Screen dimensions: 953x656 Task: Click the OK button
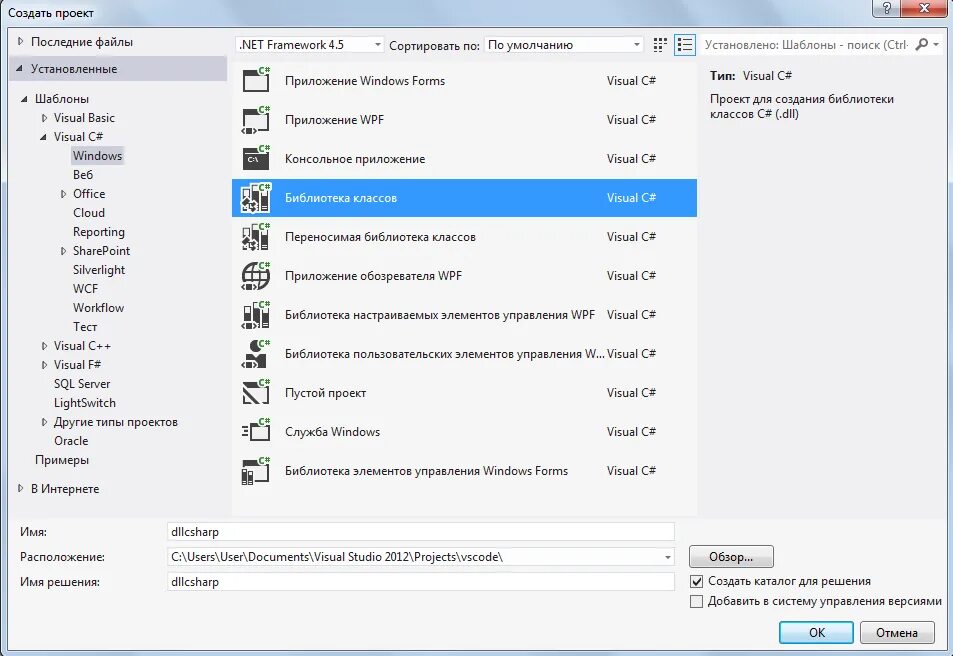[x=816, y=632]
